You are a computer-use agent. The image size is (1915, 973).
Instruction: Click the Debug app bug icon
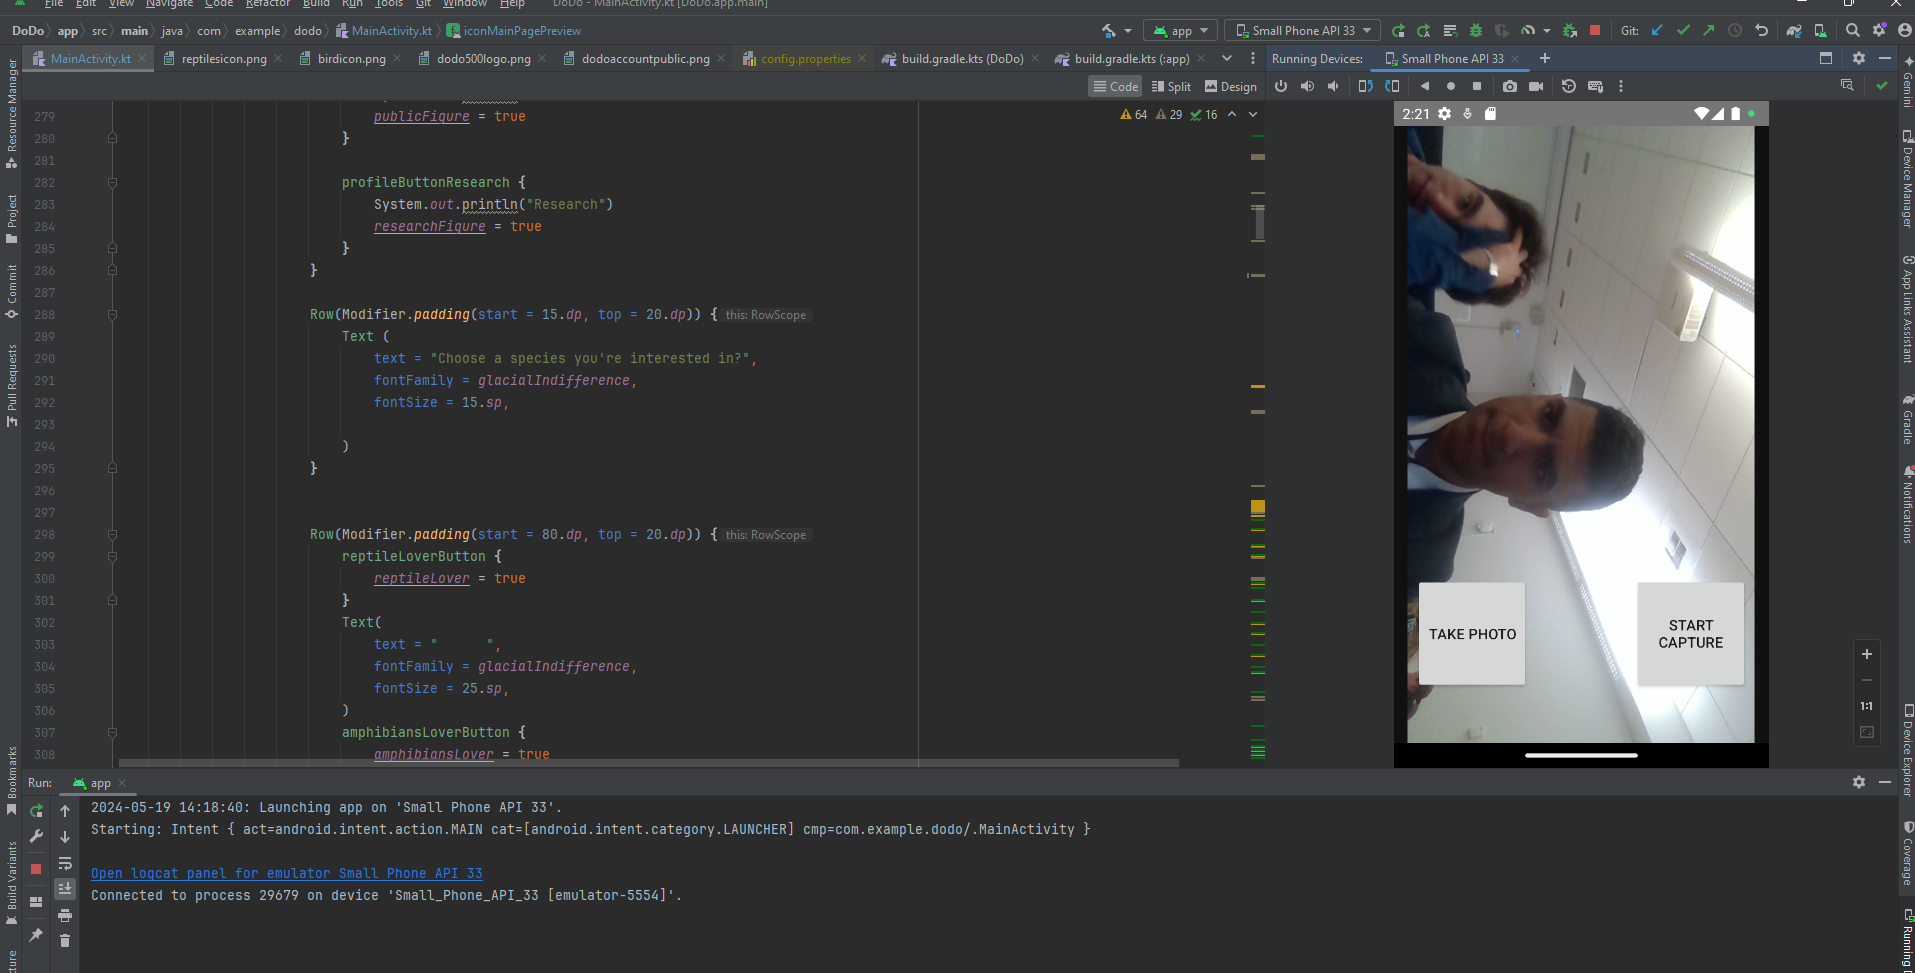click(x=1475, y=31)
